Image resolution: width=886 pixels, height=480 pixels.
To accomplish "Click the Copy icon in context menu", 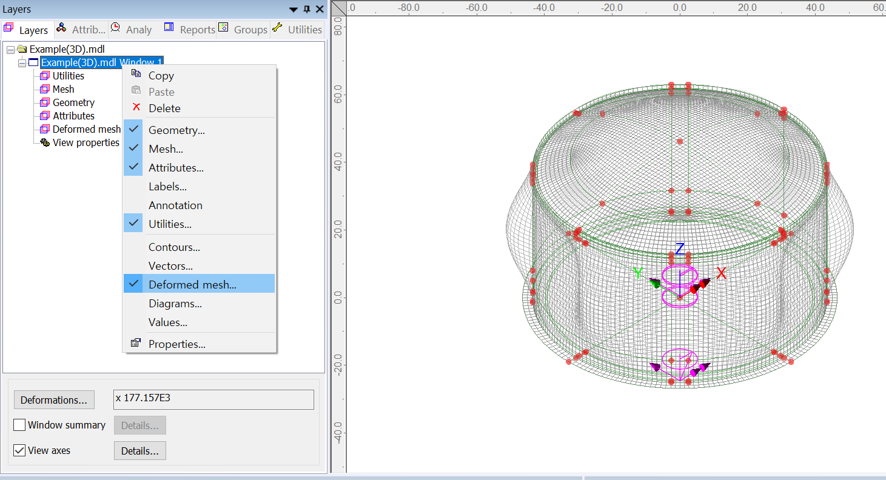I will pyautogui.click(x=136, y=73).
